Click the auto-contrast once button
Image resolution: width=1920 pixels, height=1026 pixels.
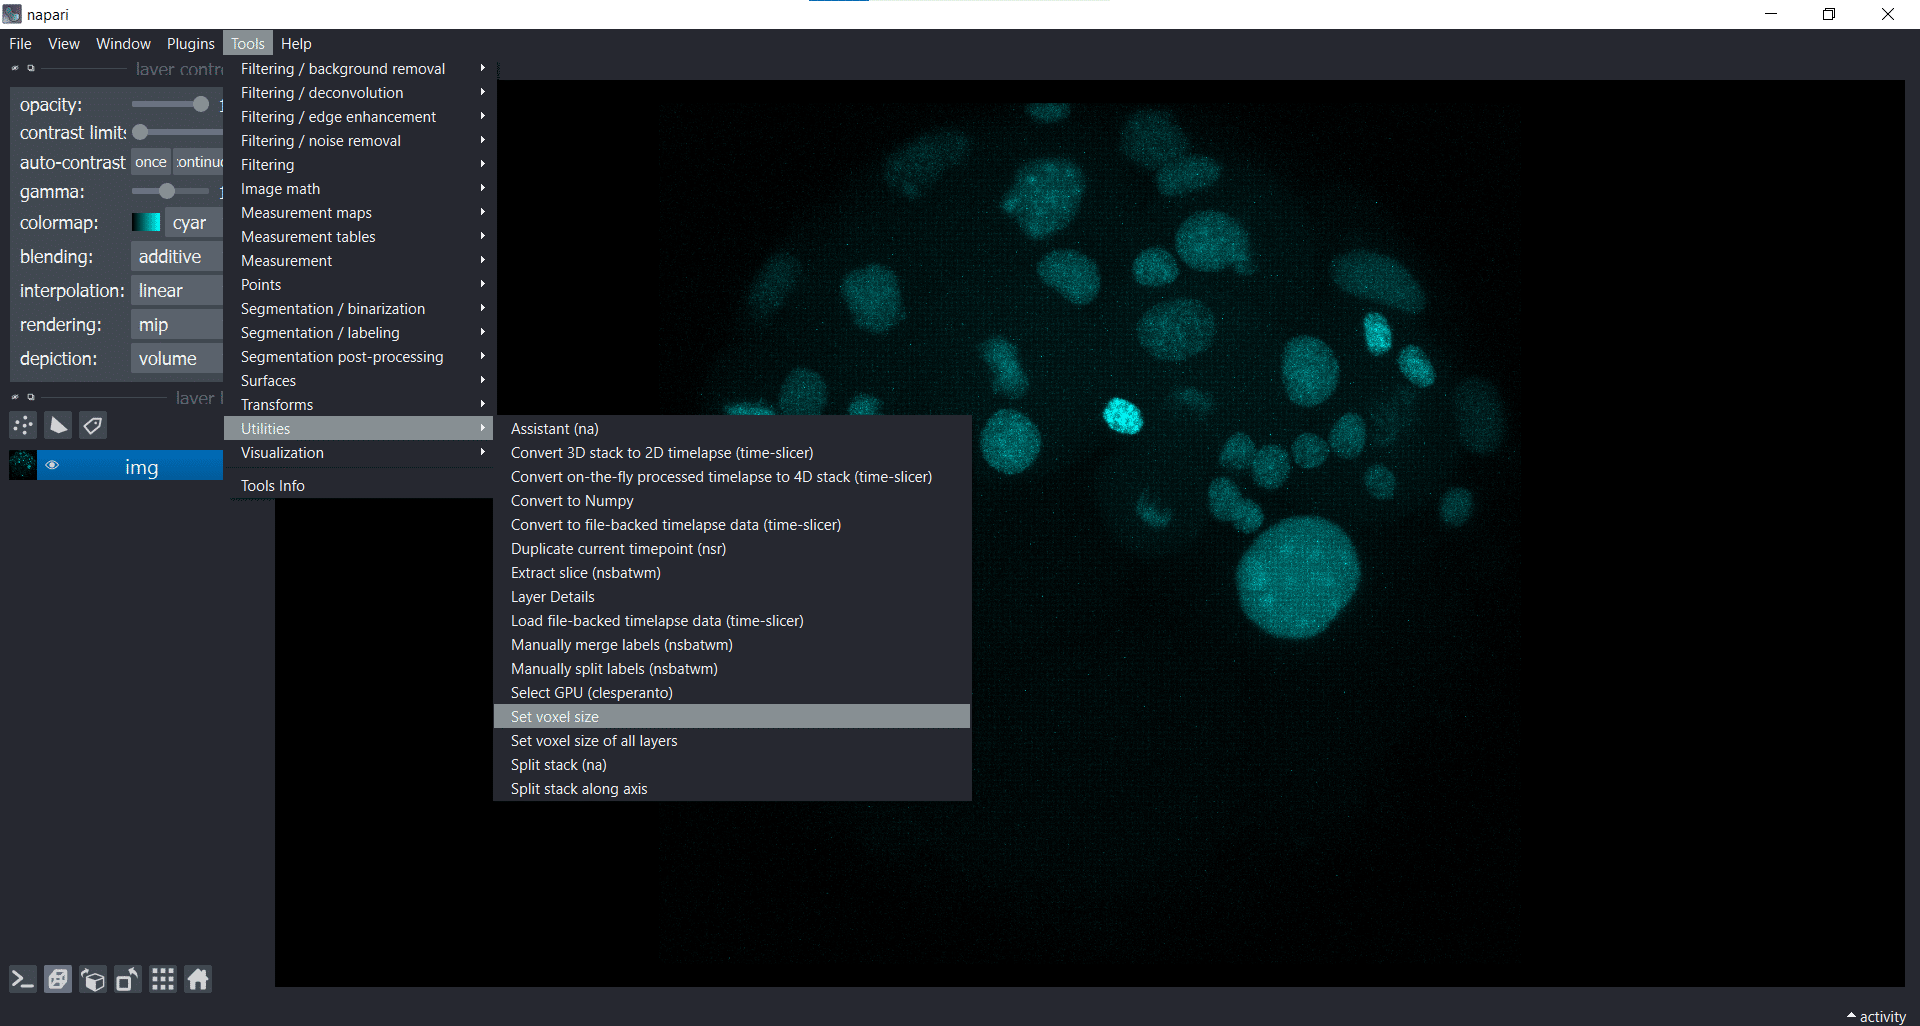[151, 162]
